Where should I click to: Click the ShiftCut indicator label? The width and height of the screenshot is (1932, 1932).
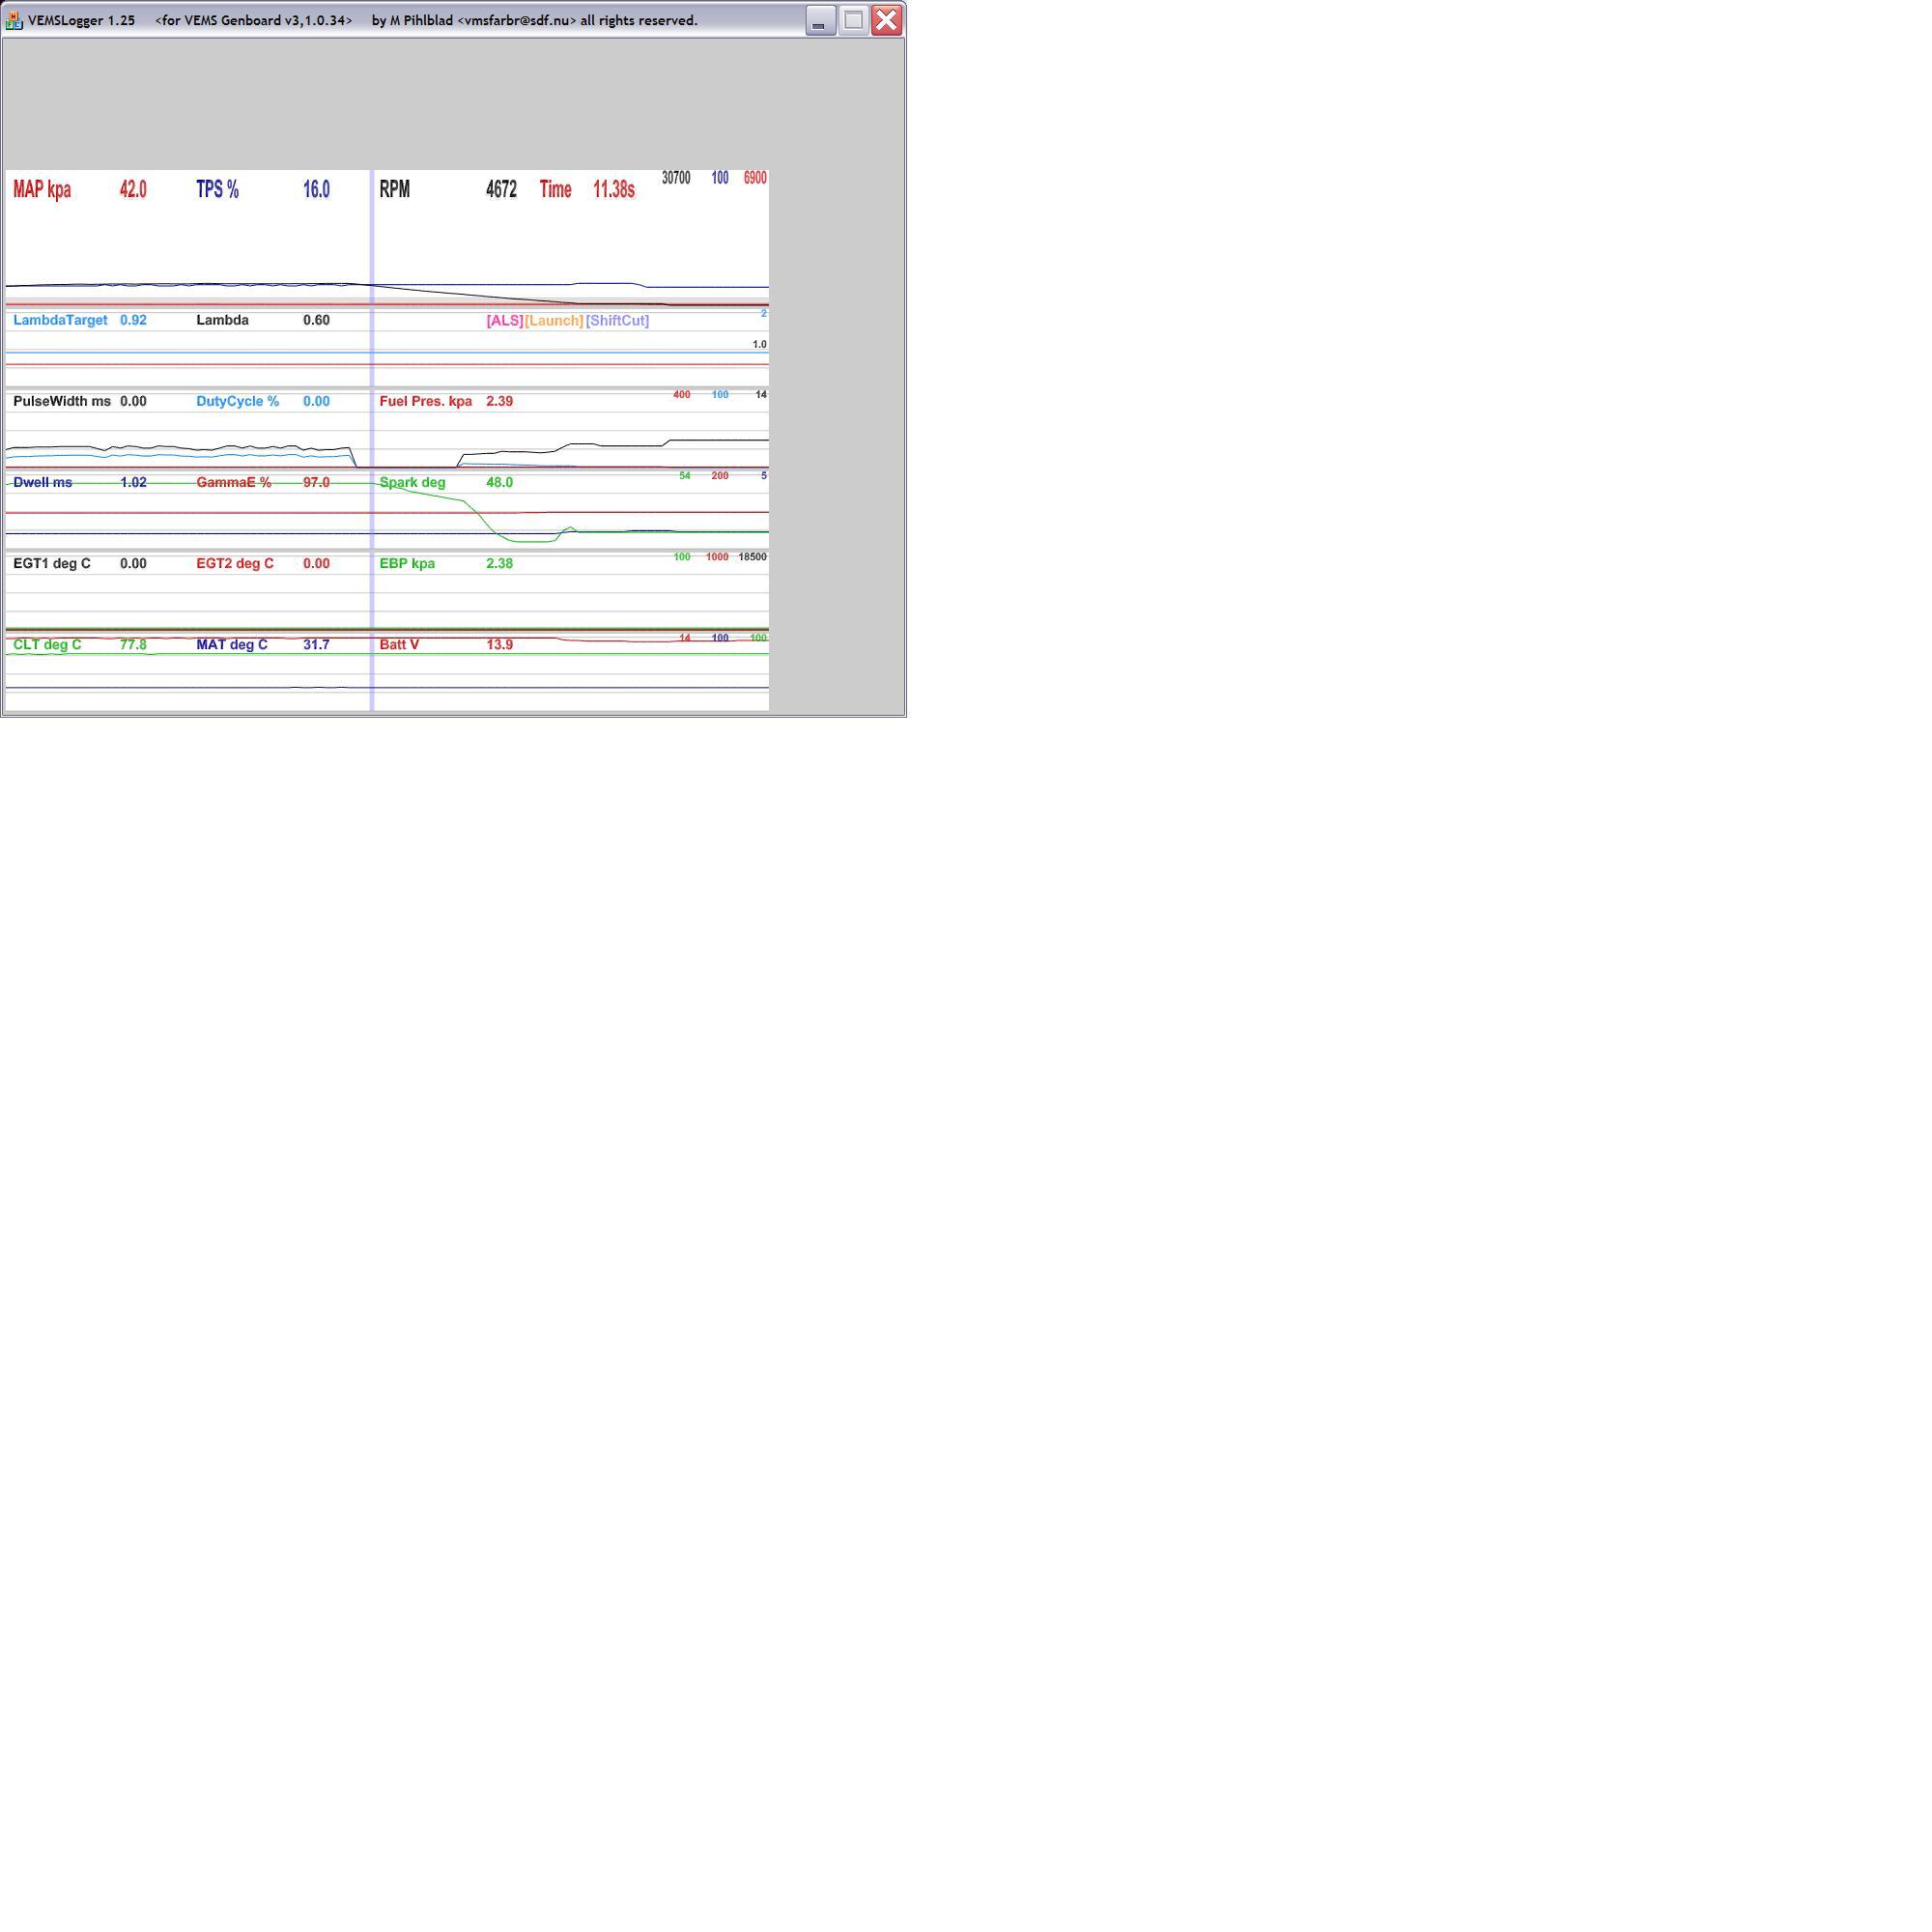[x=618, y=321]
